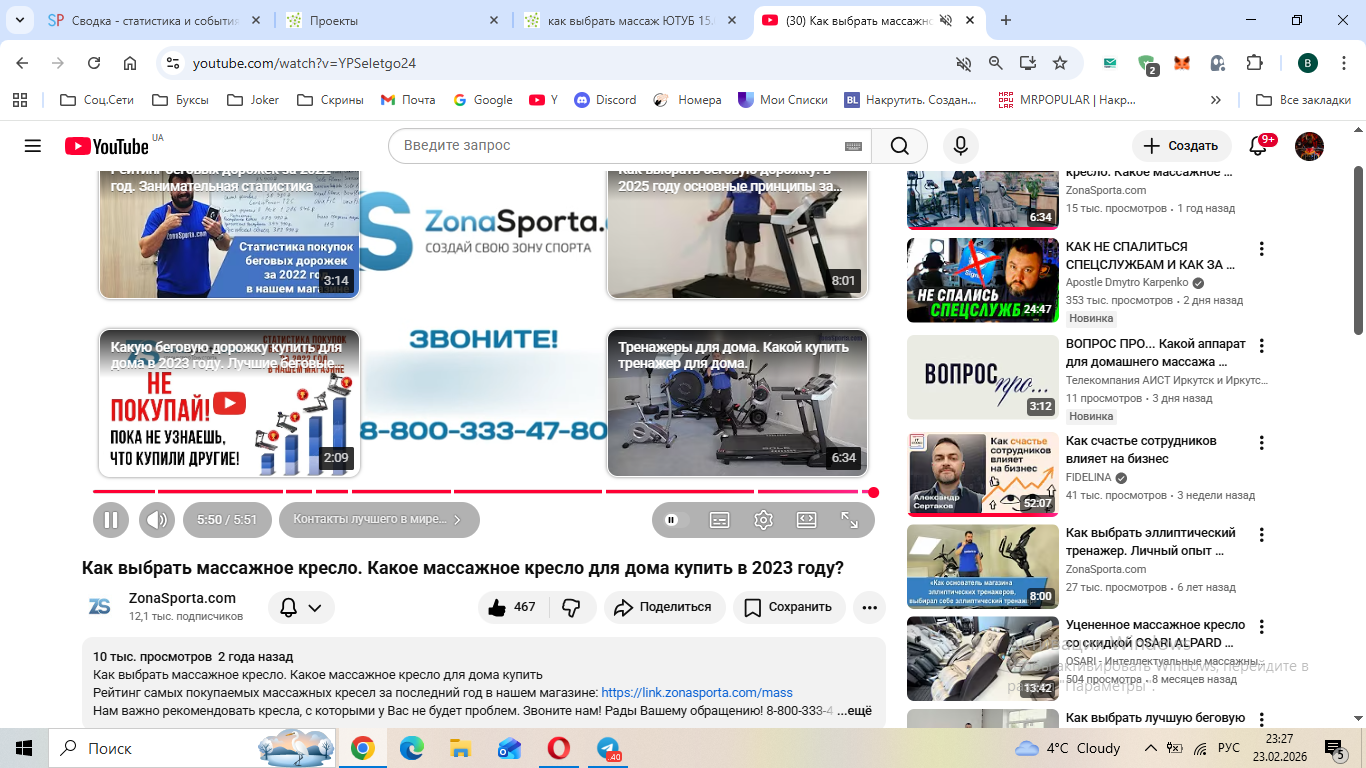This screenshot has width=1366, height=768.
Task: Open the on-screen keyboard in search box
Action: click(853, 146)
